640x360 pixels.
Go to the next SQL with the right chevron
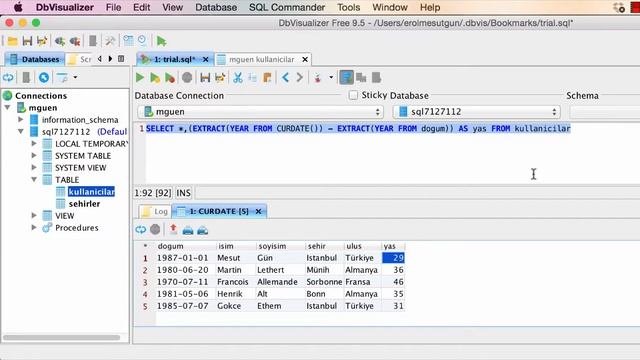pos(300,77)
